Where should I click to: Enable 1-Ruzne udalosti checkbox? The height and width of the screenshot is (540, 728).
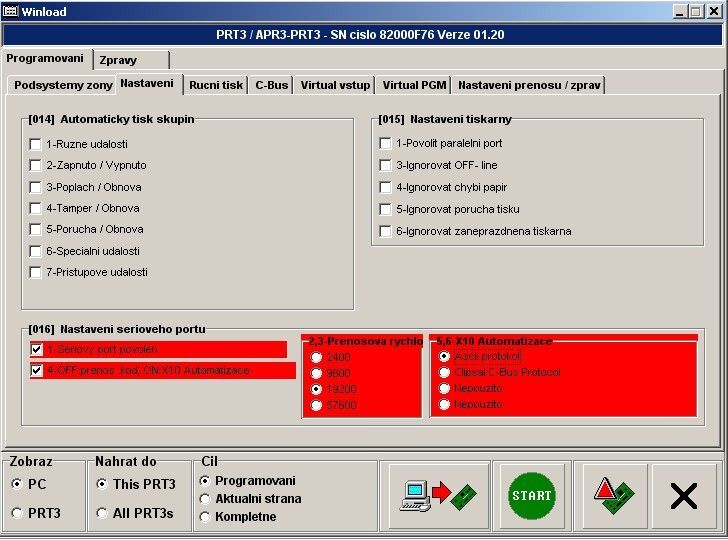(x=36, y=144)
